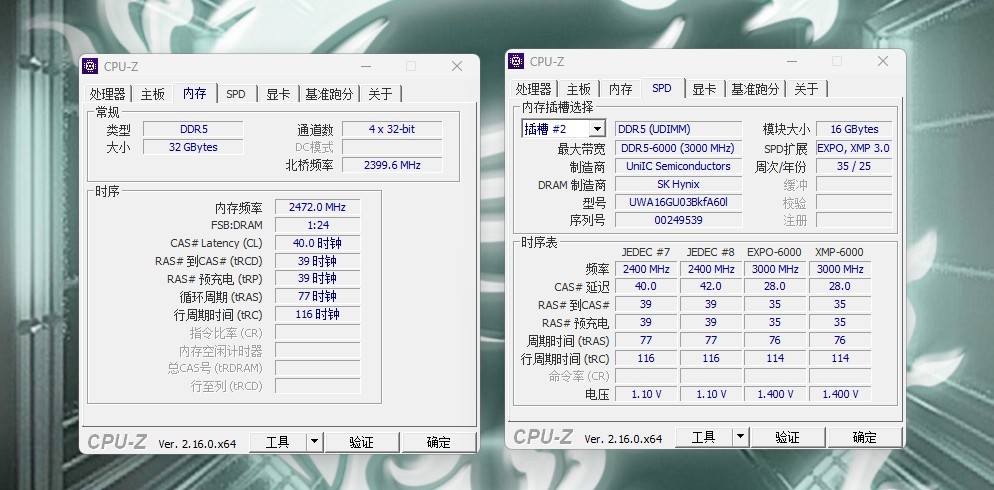
Task: Switch to 主板 tab in right window
Action: 578,89
